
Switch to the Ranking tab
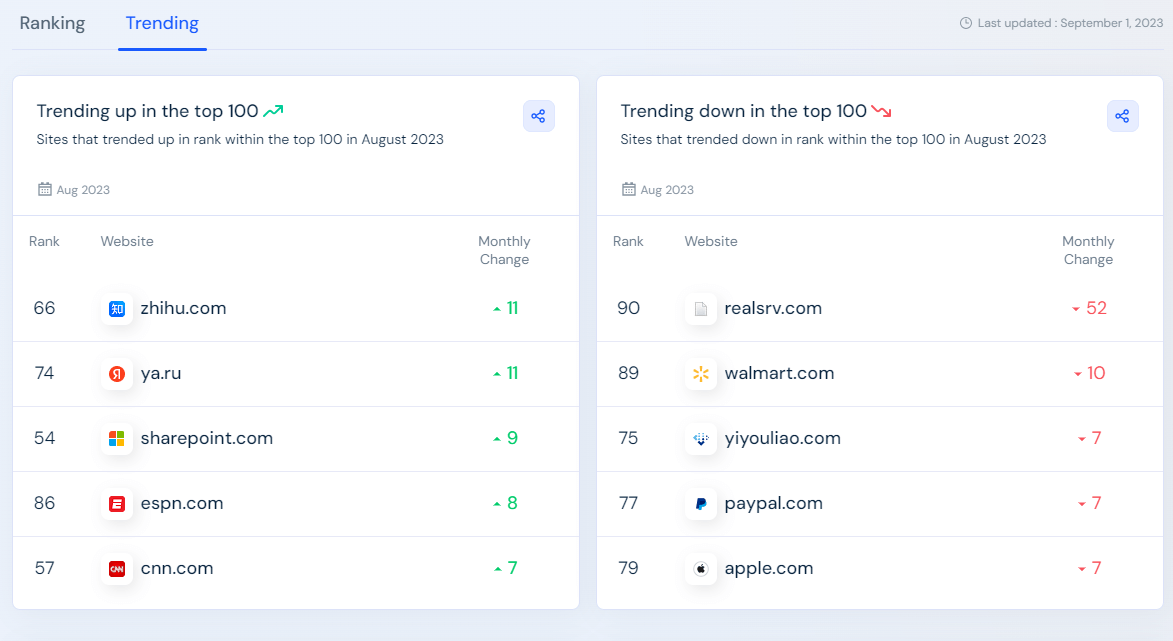click(x=52, y=22)
